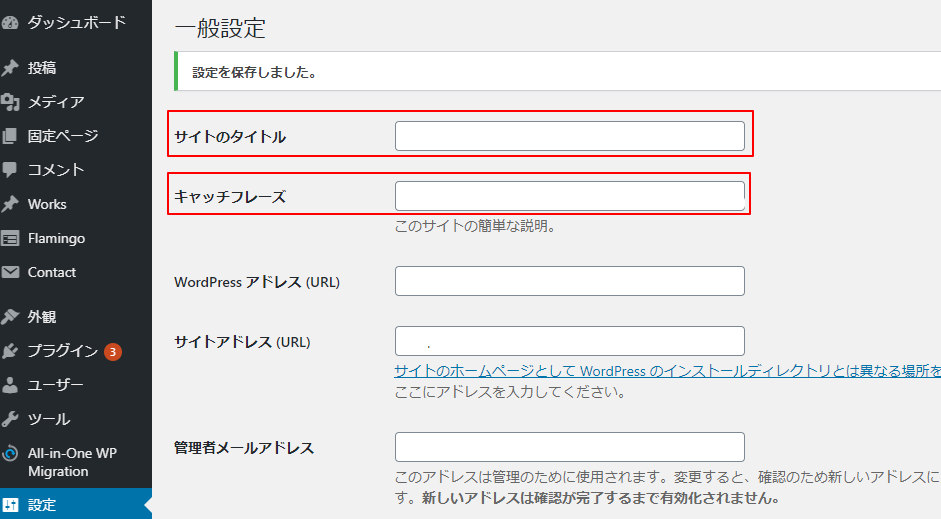Click the plugin update badge showing 3
This screenshot has height=519, width=941.
[113, 351]
